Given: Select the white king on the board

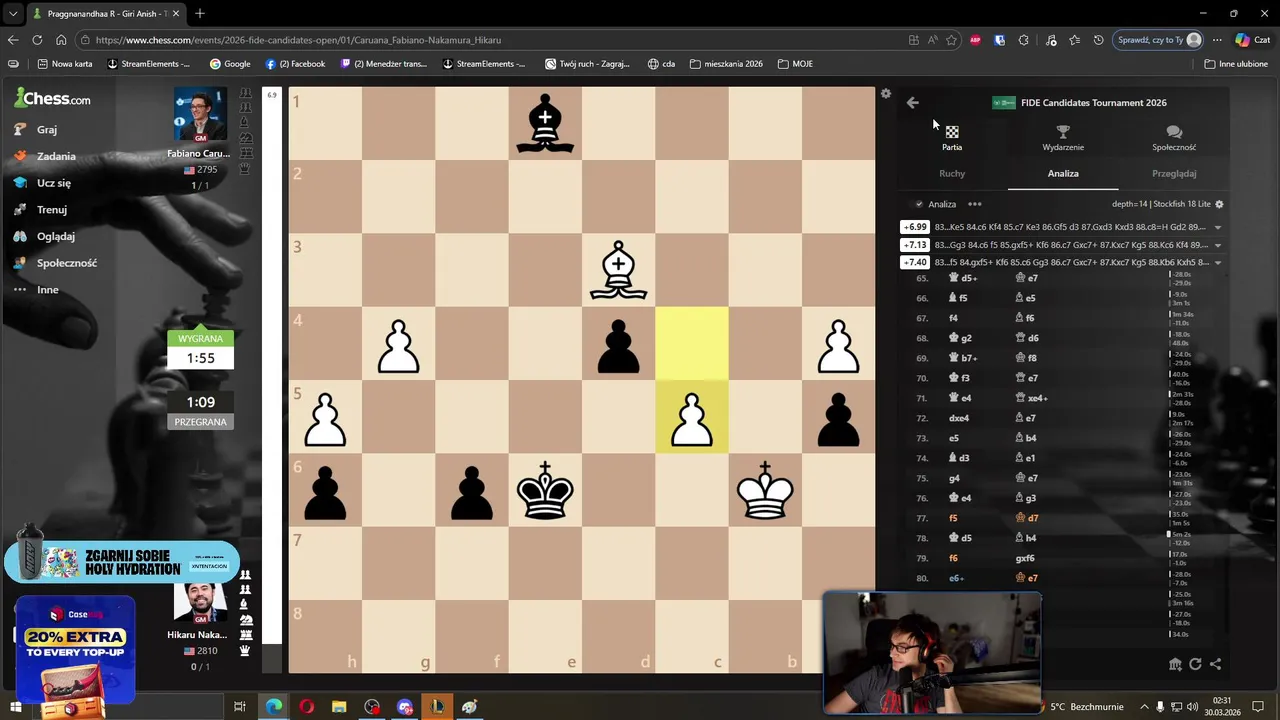Looking at the screenshot, I should tap(765, 490).
